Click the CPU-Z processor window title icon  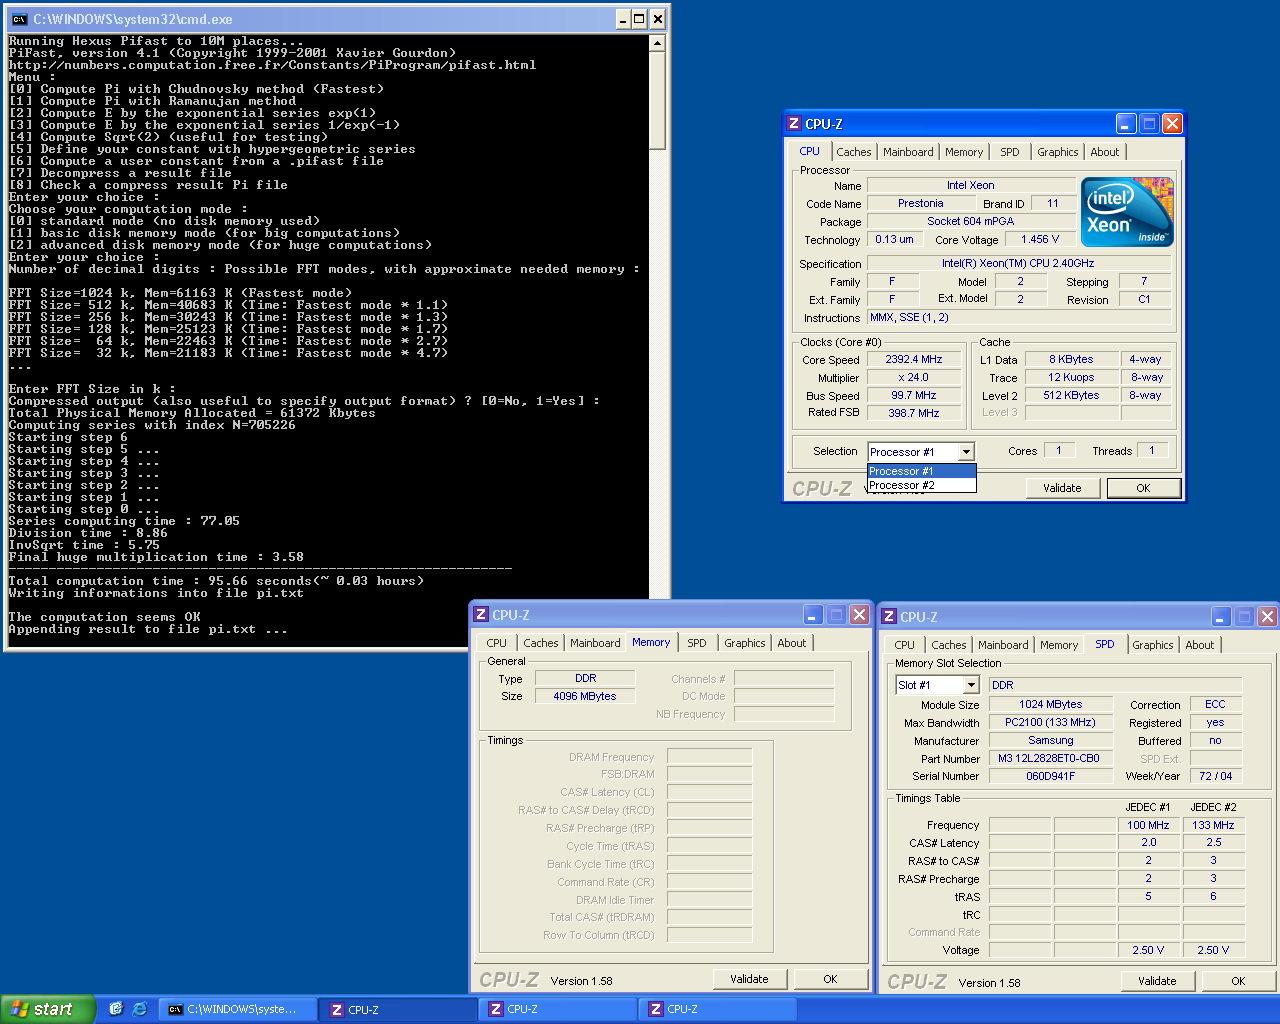[x=794, y=124]
